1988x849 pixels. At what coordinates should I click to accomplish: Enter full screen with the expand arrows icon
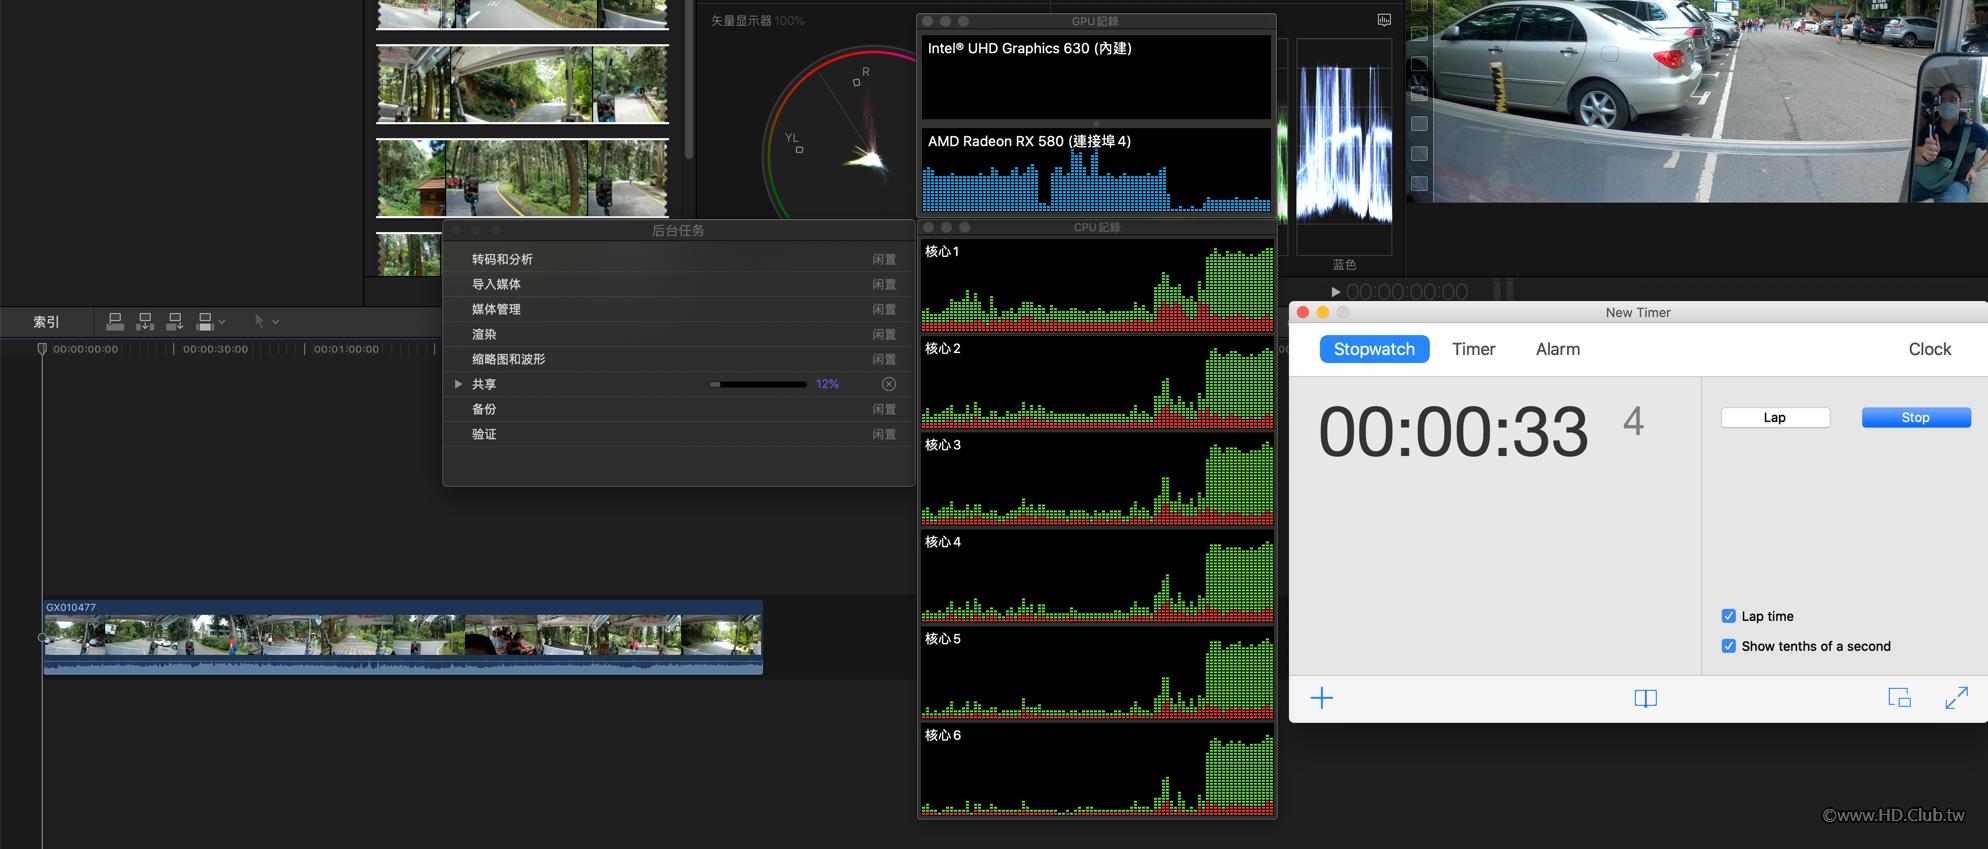[1956, 698]
